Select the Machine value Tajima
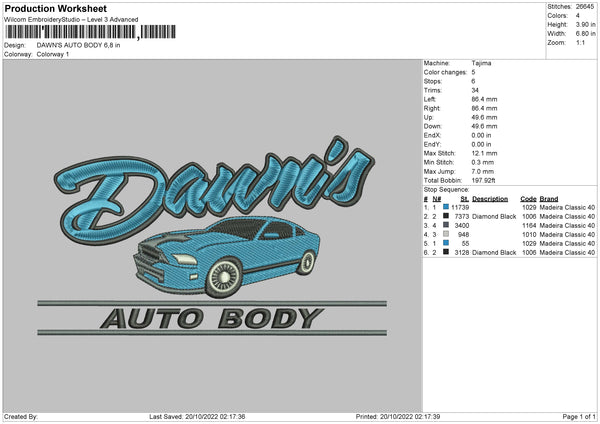Viewport: 600px width, 424px height. pos(481,62)
